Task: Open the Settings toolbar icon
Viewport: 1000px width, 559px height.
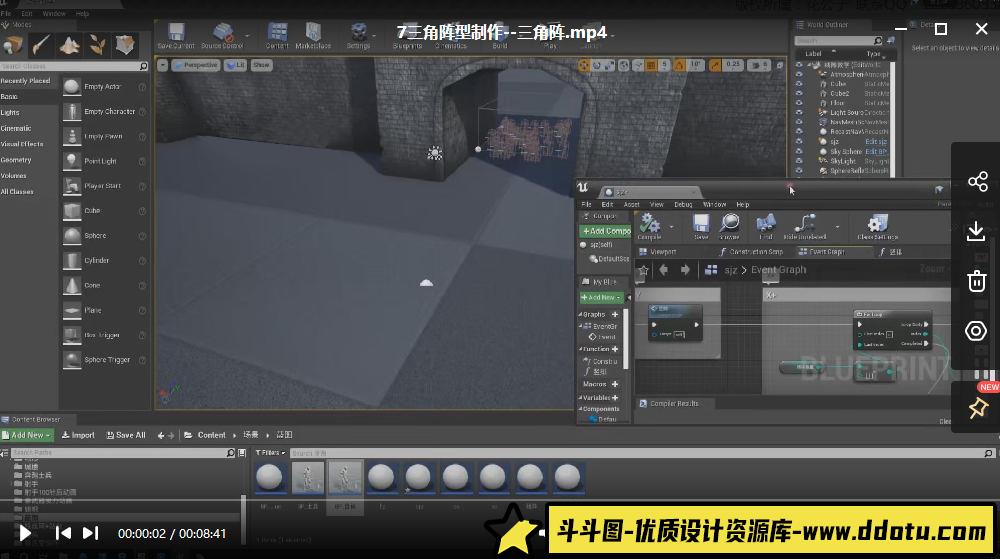Action: coord(358,36)
